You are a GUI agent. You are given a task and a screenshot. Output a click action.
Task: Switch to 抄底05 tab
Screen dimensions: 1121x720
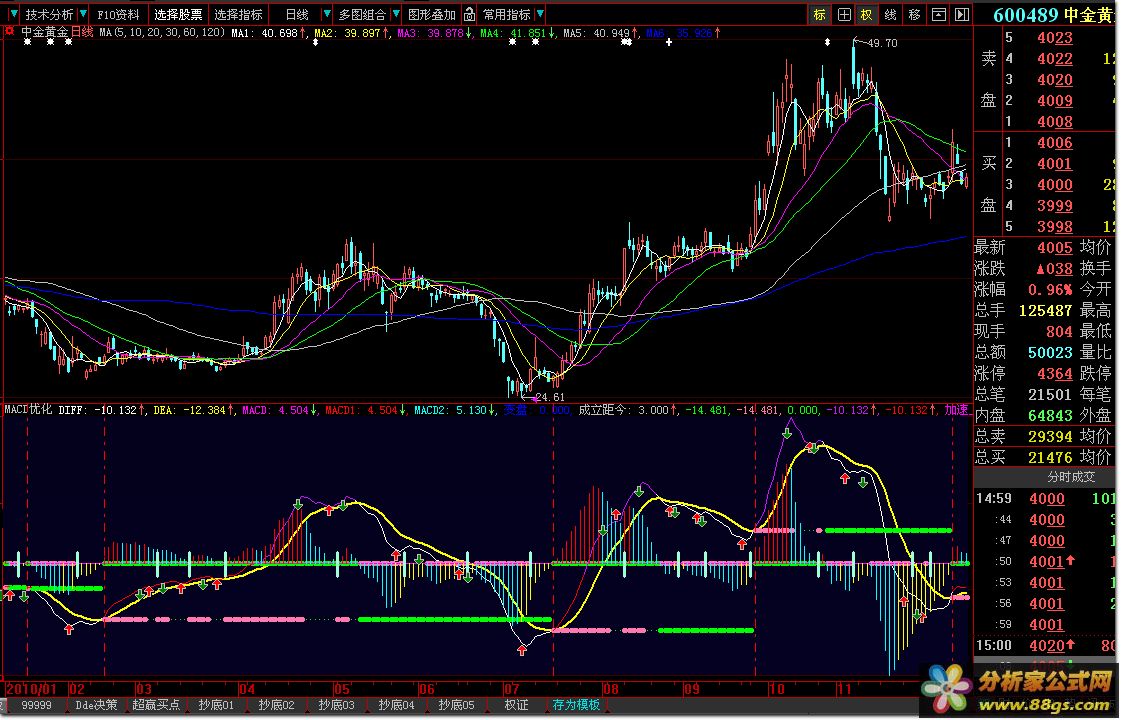(x=456, y=705)
